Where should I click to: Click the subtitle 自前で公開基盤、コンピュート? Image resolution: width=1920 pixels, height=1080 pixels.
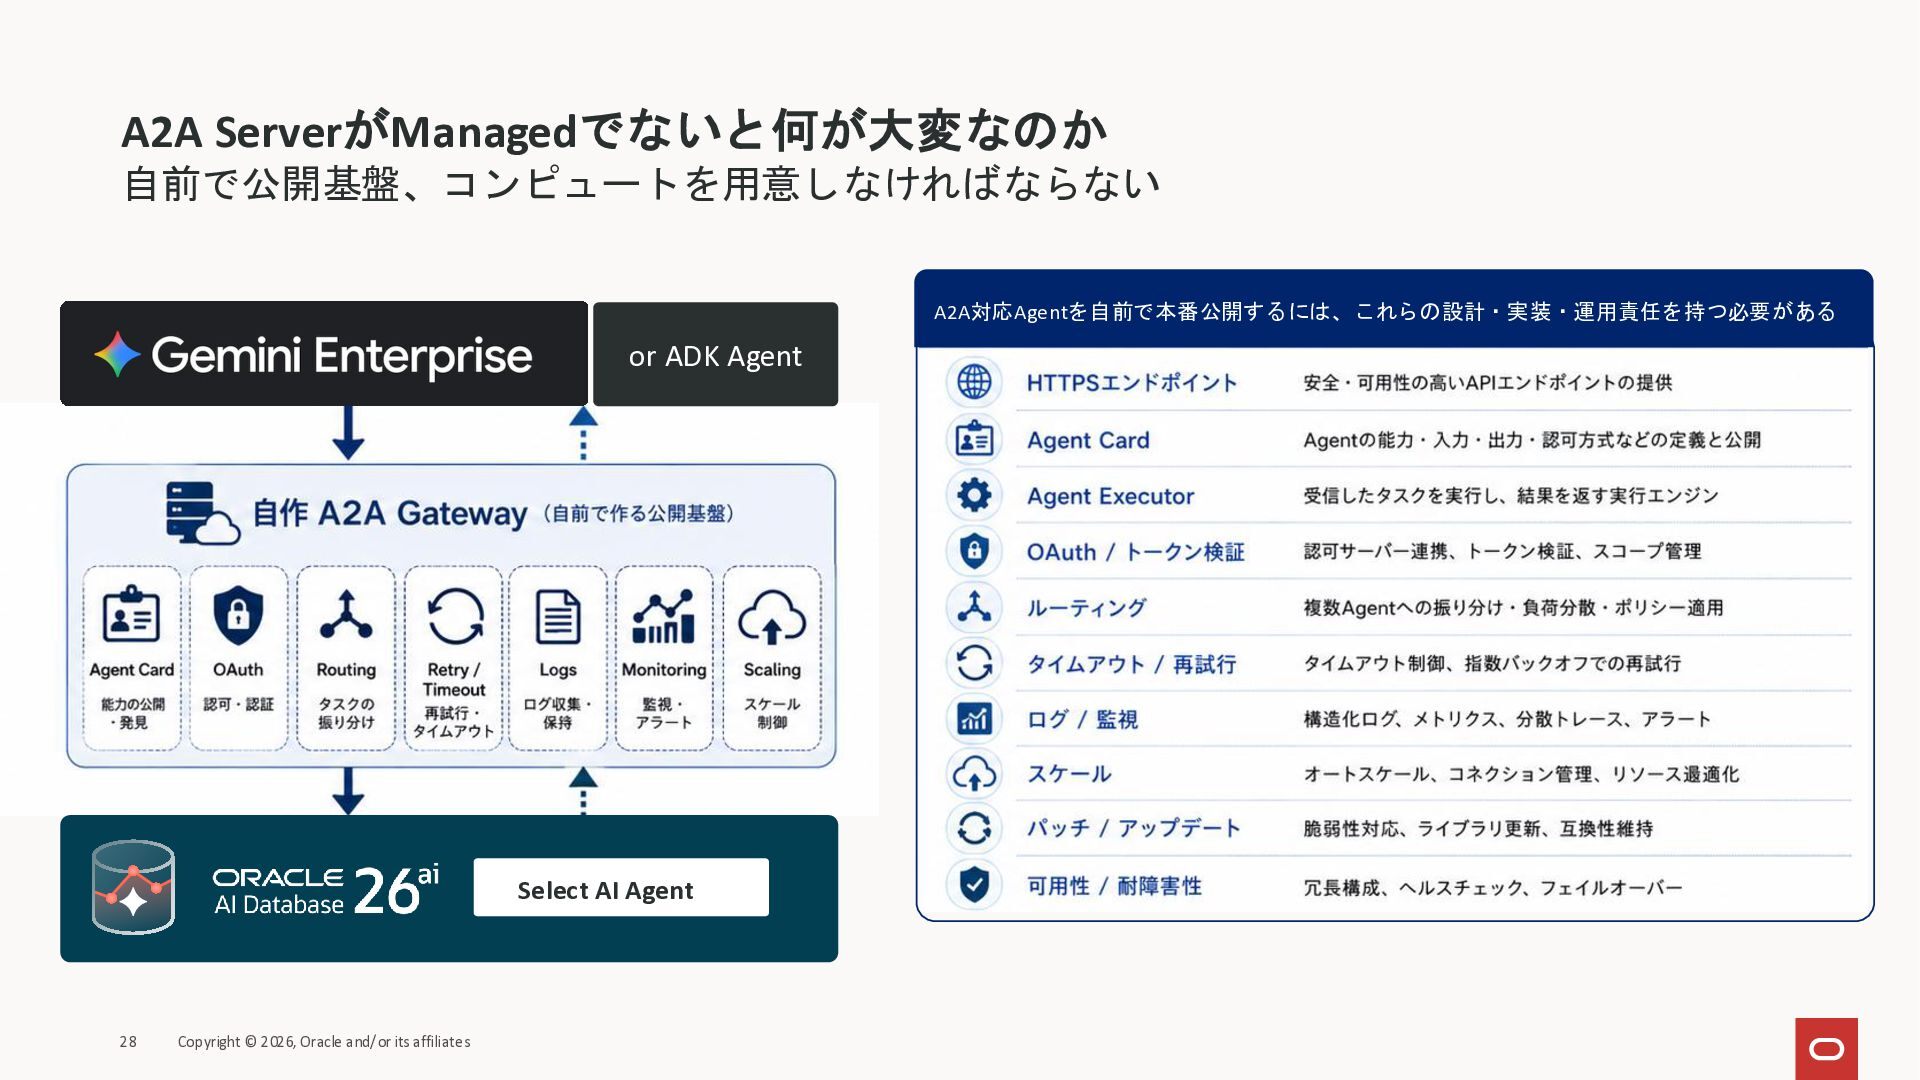click(640, 184)
